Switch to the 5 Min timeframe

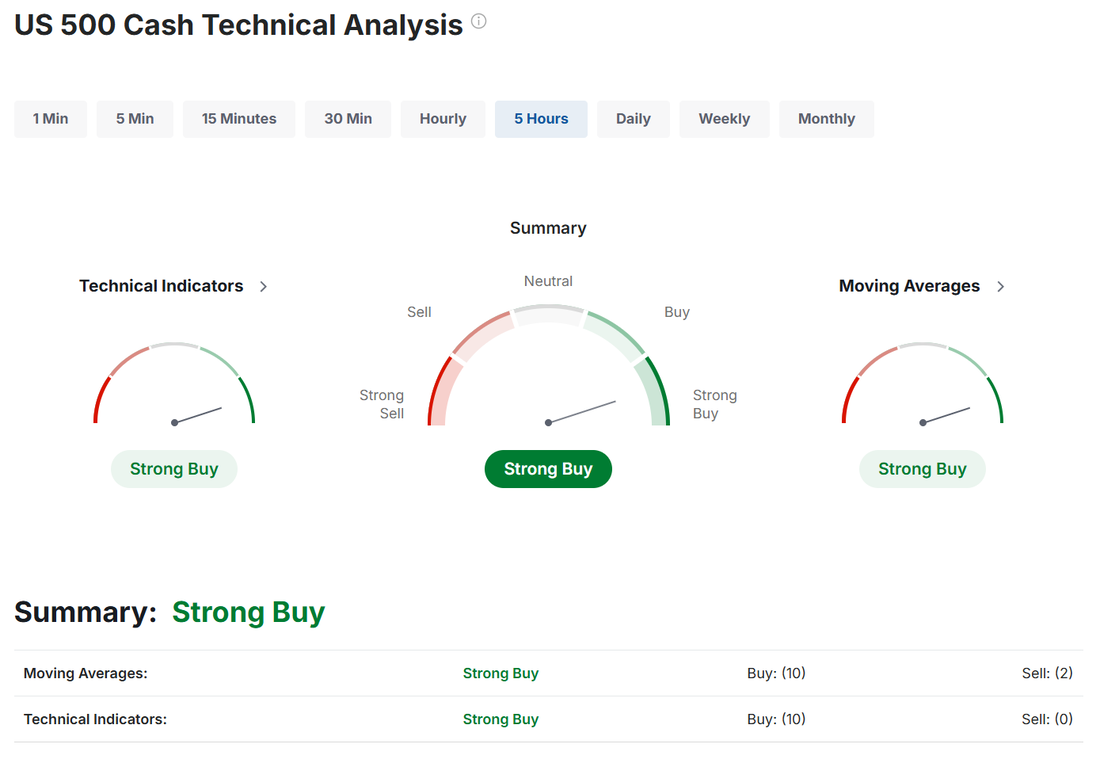135,119
